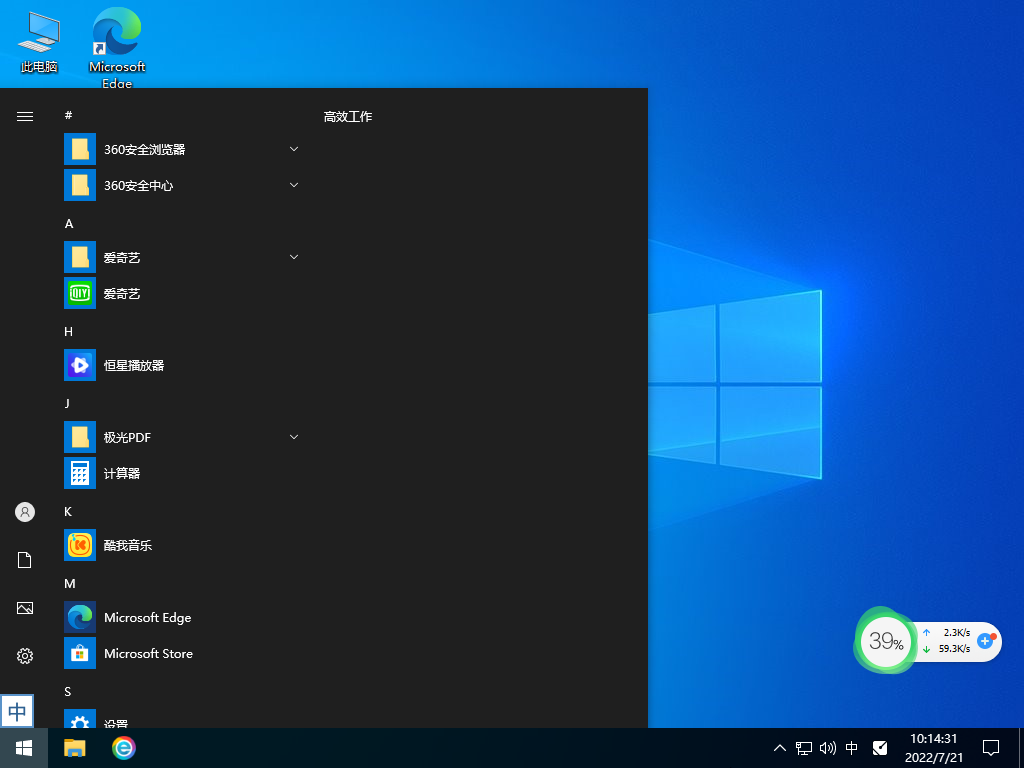1024x768 pixels.
Task: Launch the 计算器 (Calculator) app
Action: pos(122,473)
